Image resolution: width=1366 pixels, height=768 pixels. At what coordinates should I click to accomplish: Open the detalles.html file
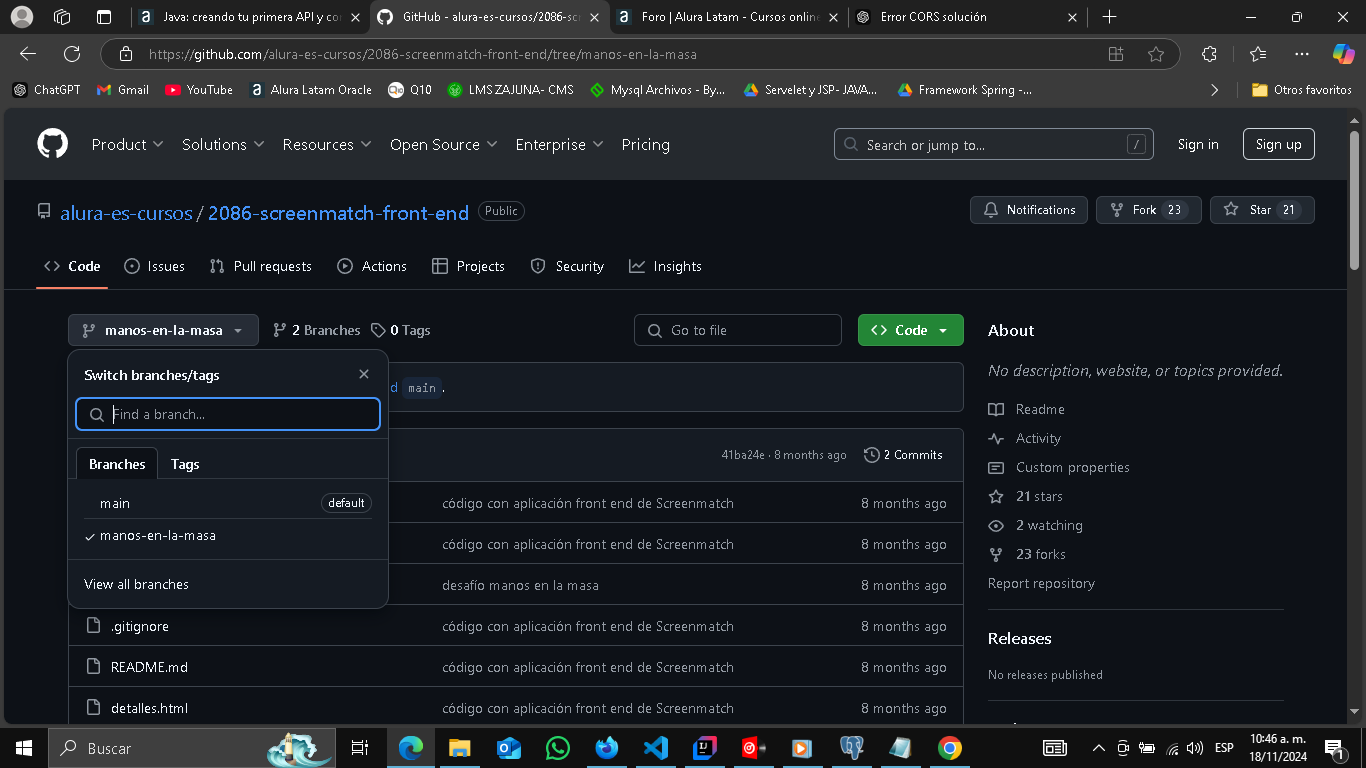pyautogui.click(x=149, y=708)
